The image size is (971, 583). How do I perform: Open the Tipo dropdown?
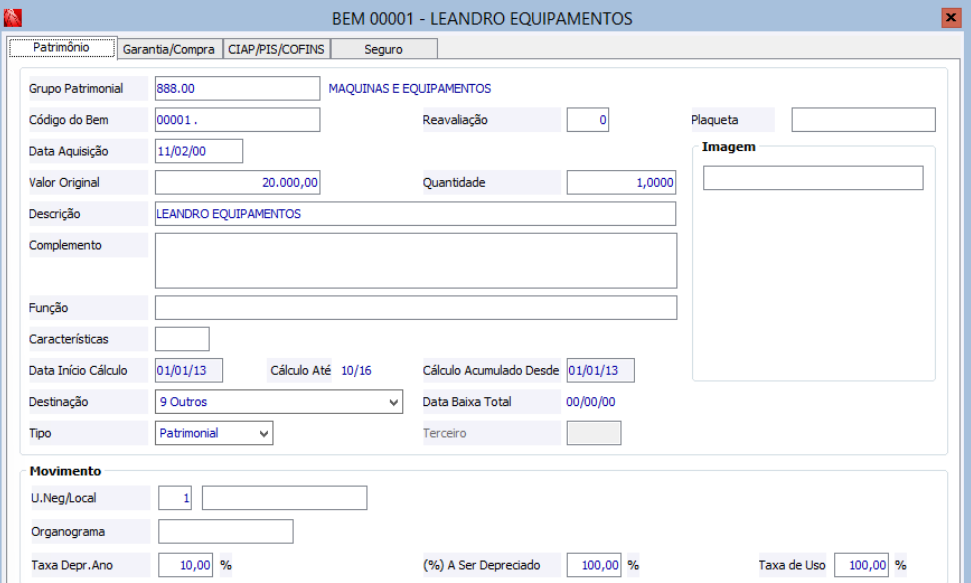214,433
